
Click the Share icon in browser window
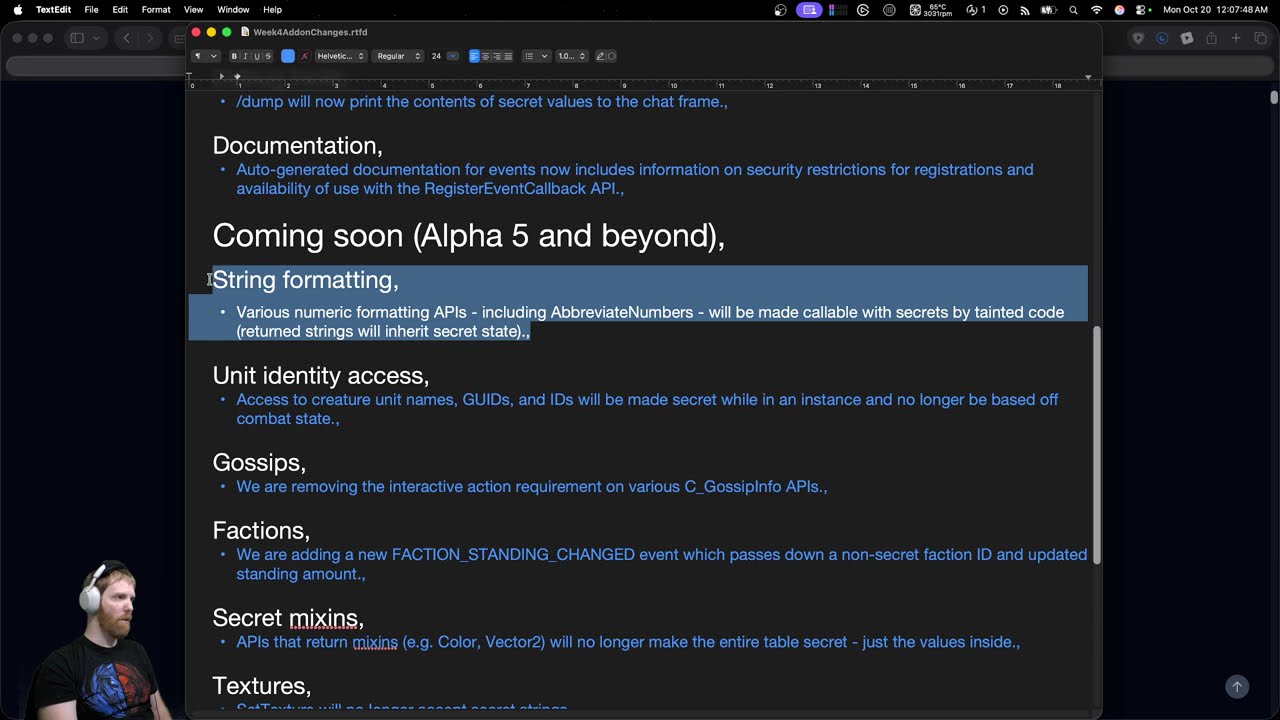point(1211,38)
